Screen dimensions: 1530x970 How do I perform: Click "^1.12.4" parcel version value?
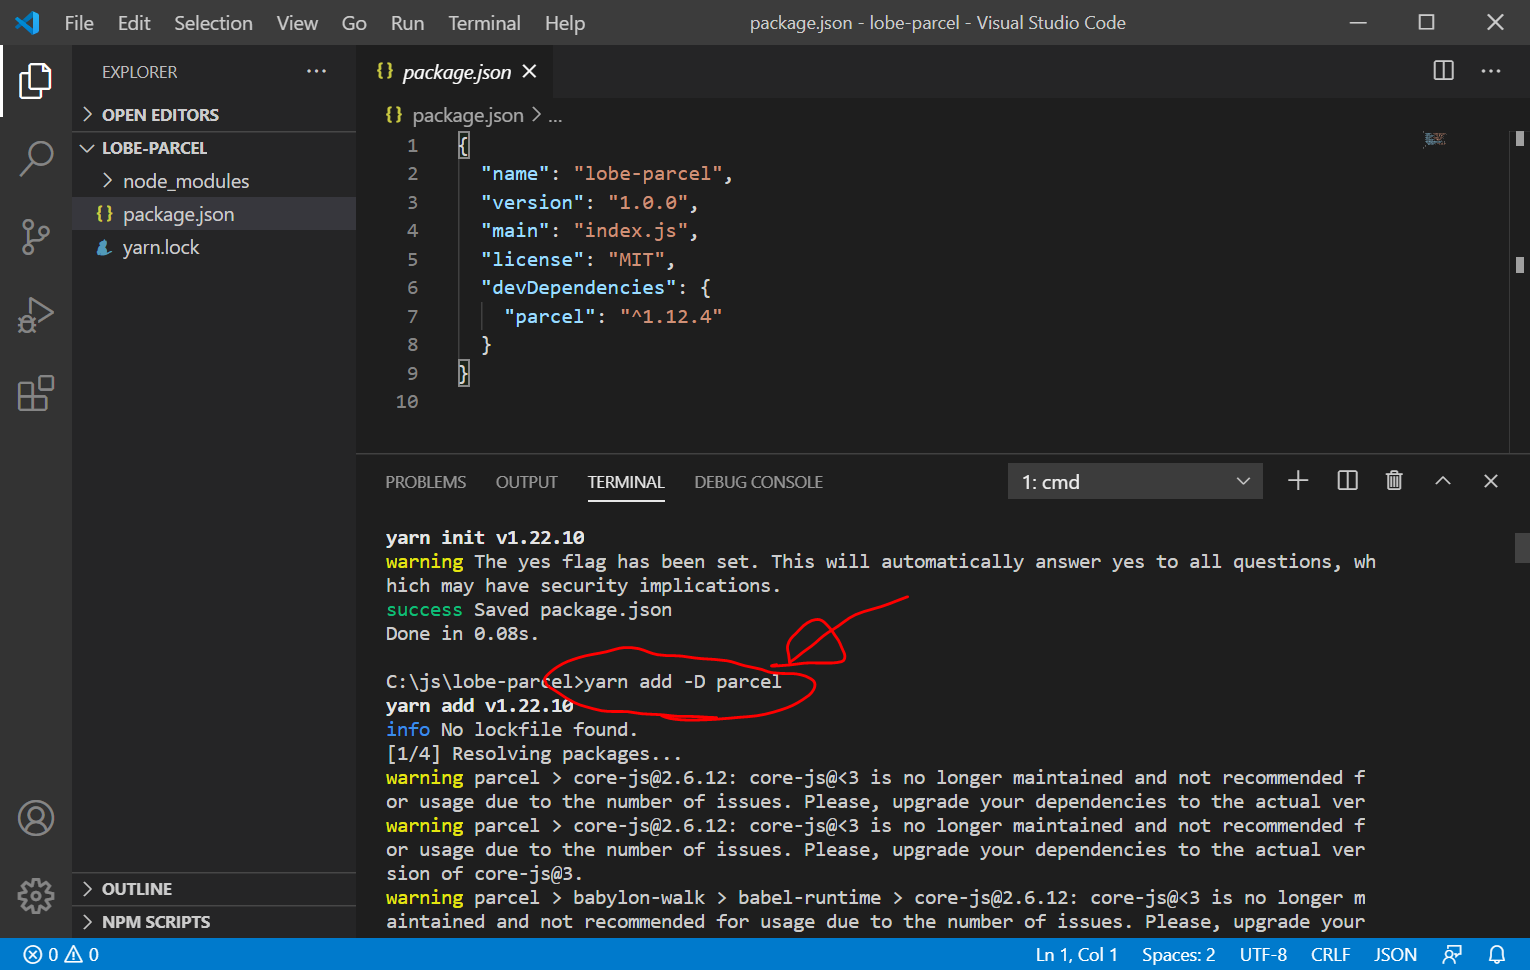point(671,317)
